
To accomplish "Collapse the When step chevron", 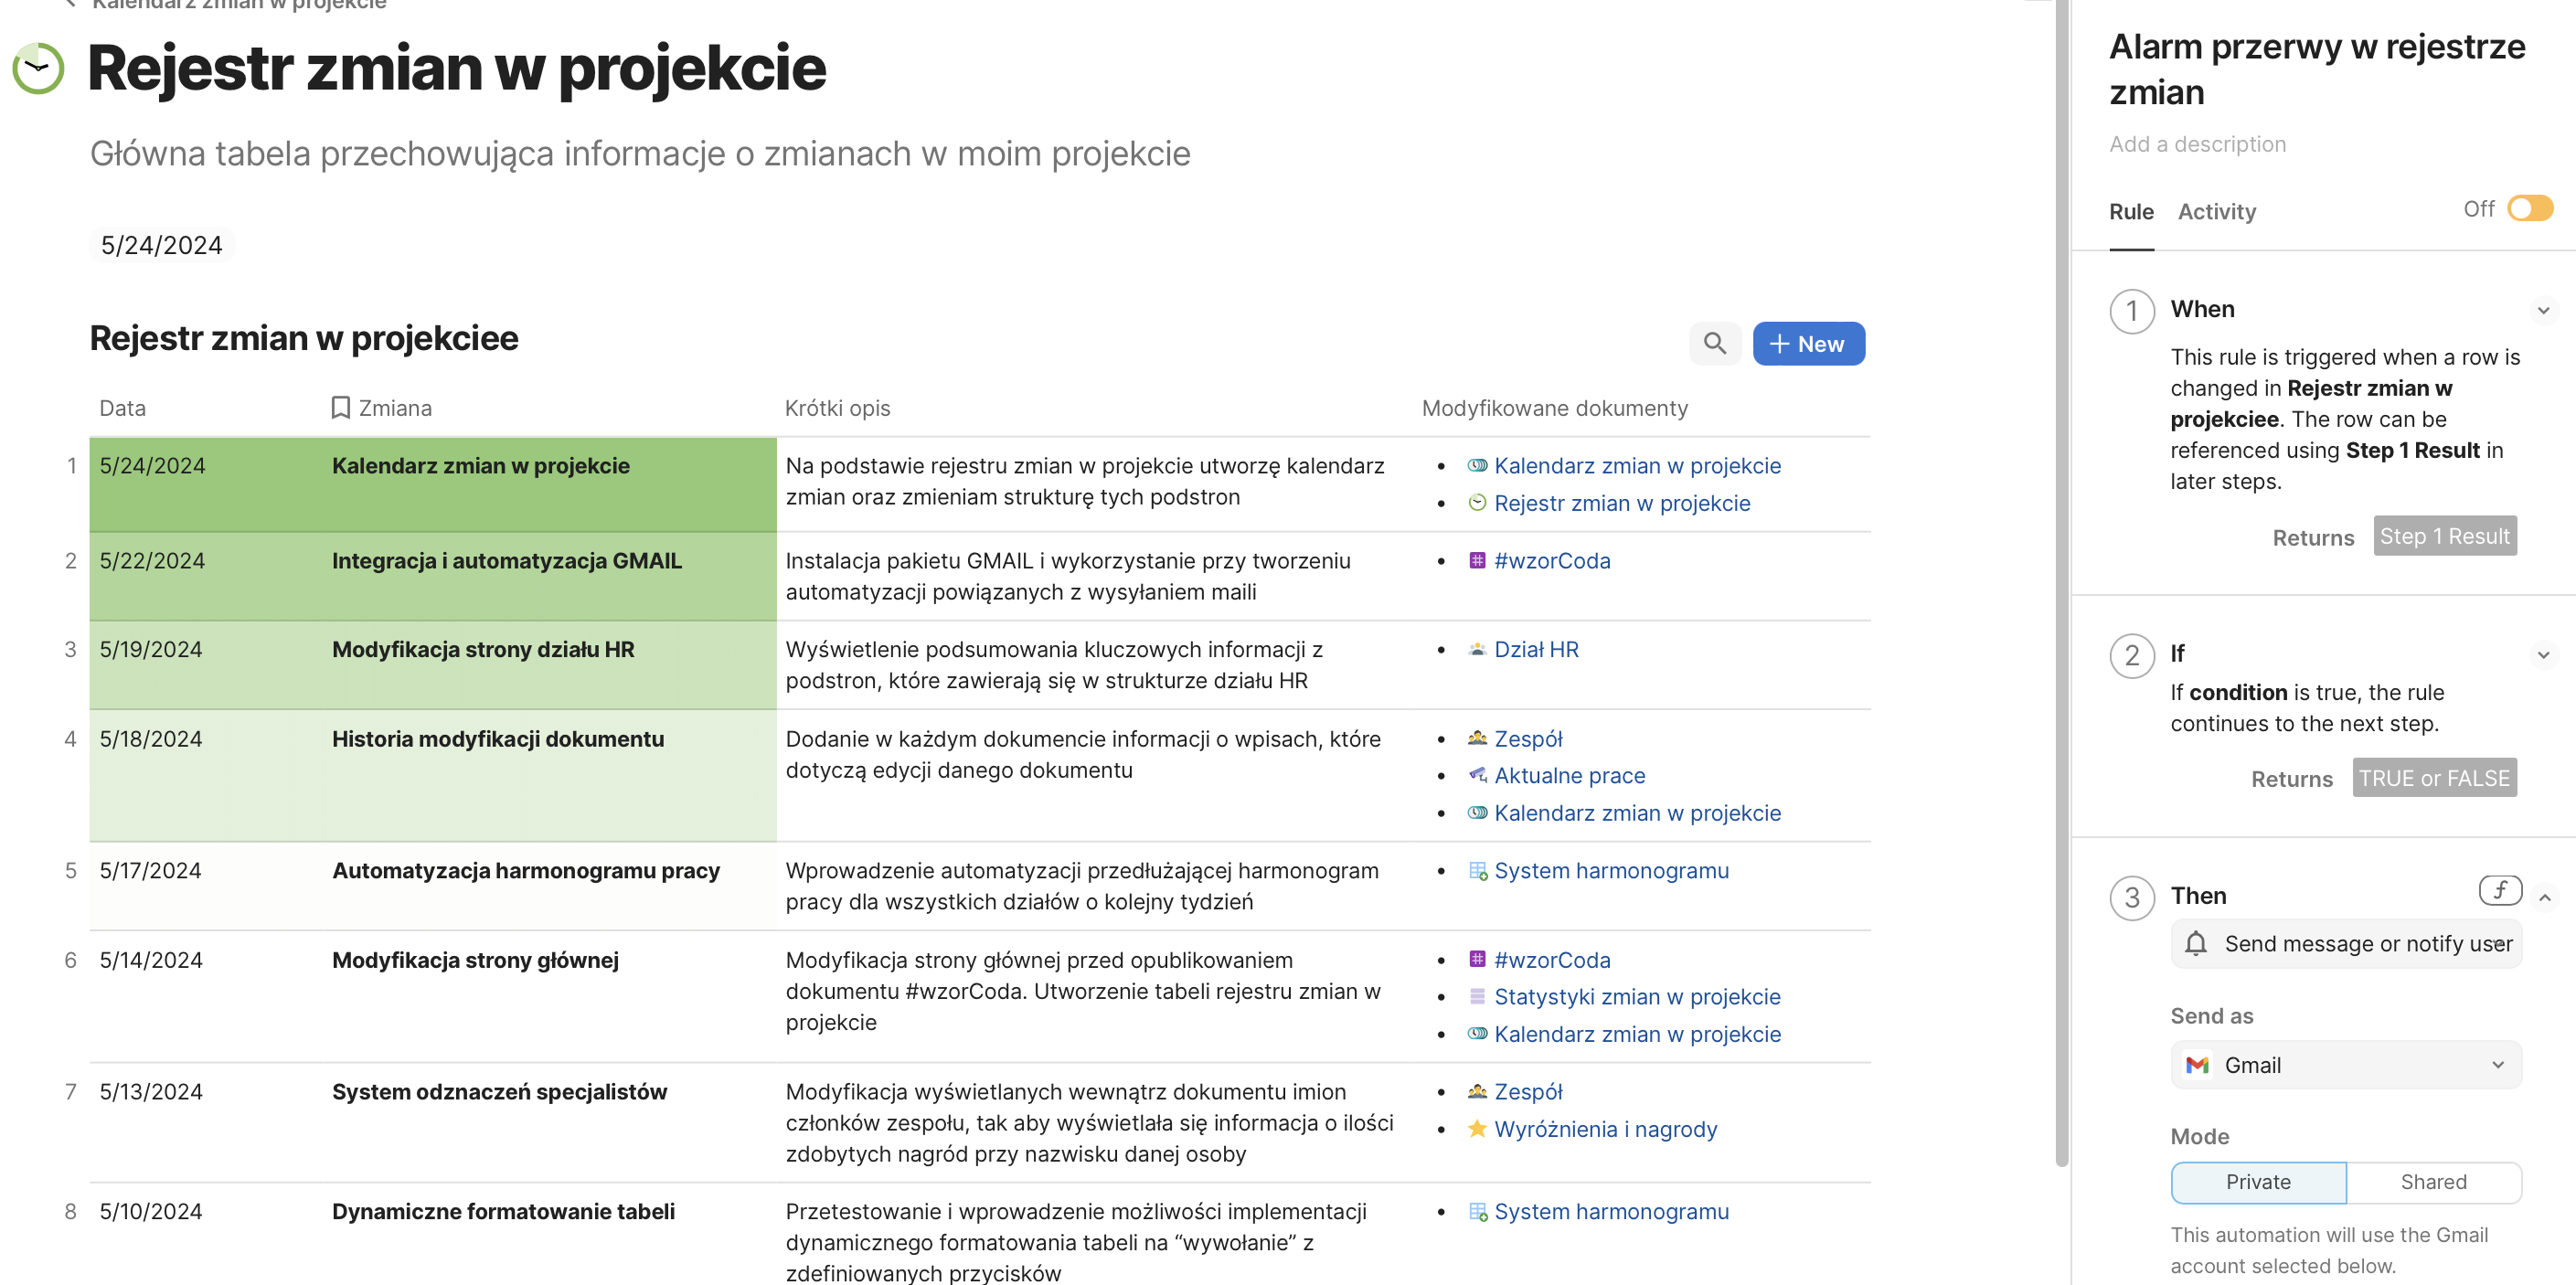I will [x=2542, y=310].
